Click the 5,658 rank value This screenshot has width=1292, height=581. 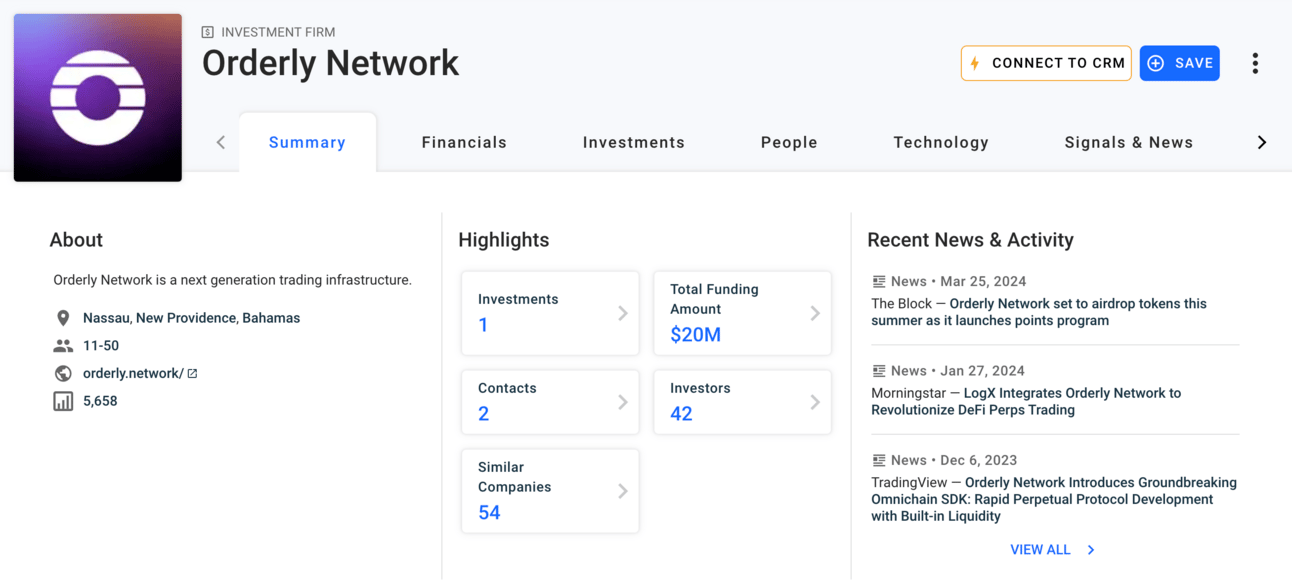100,401
